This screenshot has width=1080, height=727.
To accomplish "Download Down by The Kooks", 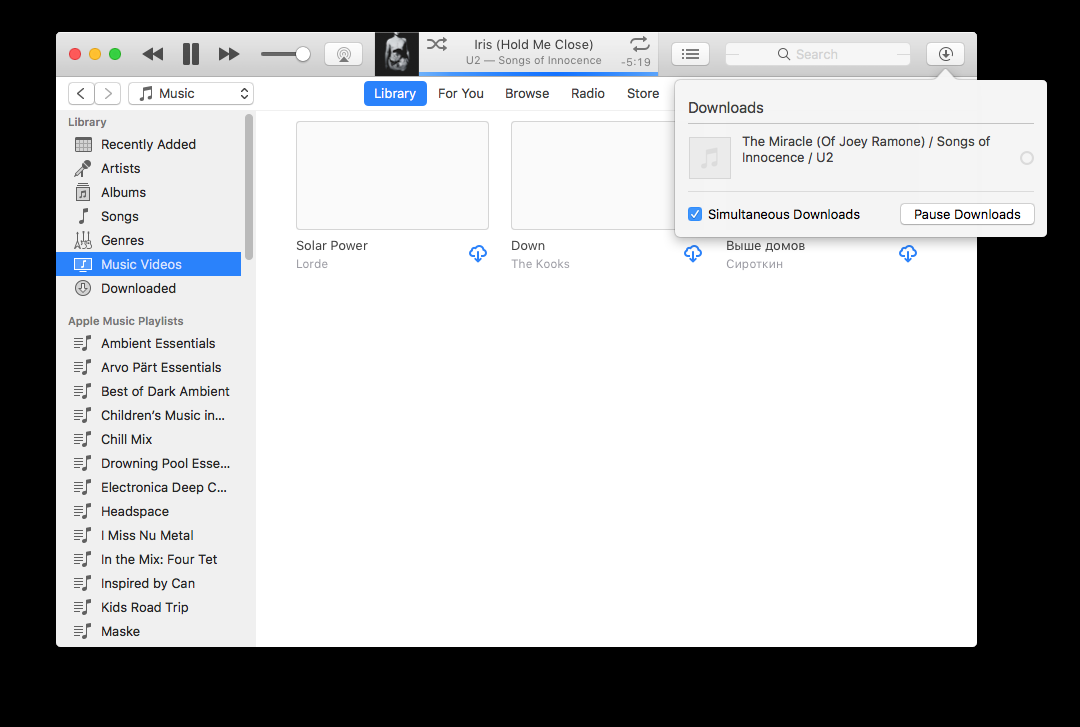I will point(693,254).
